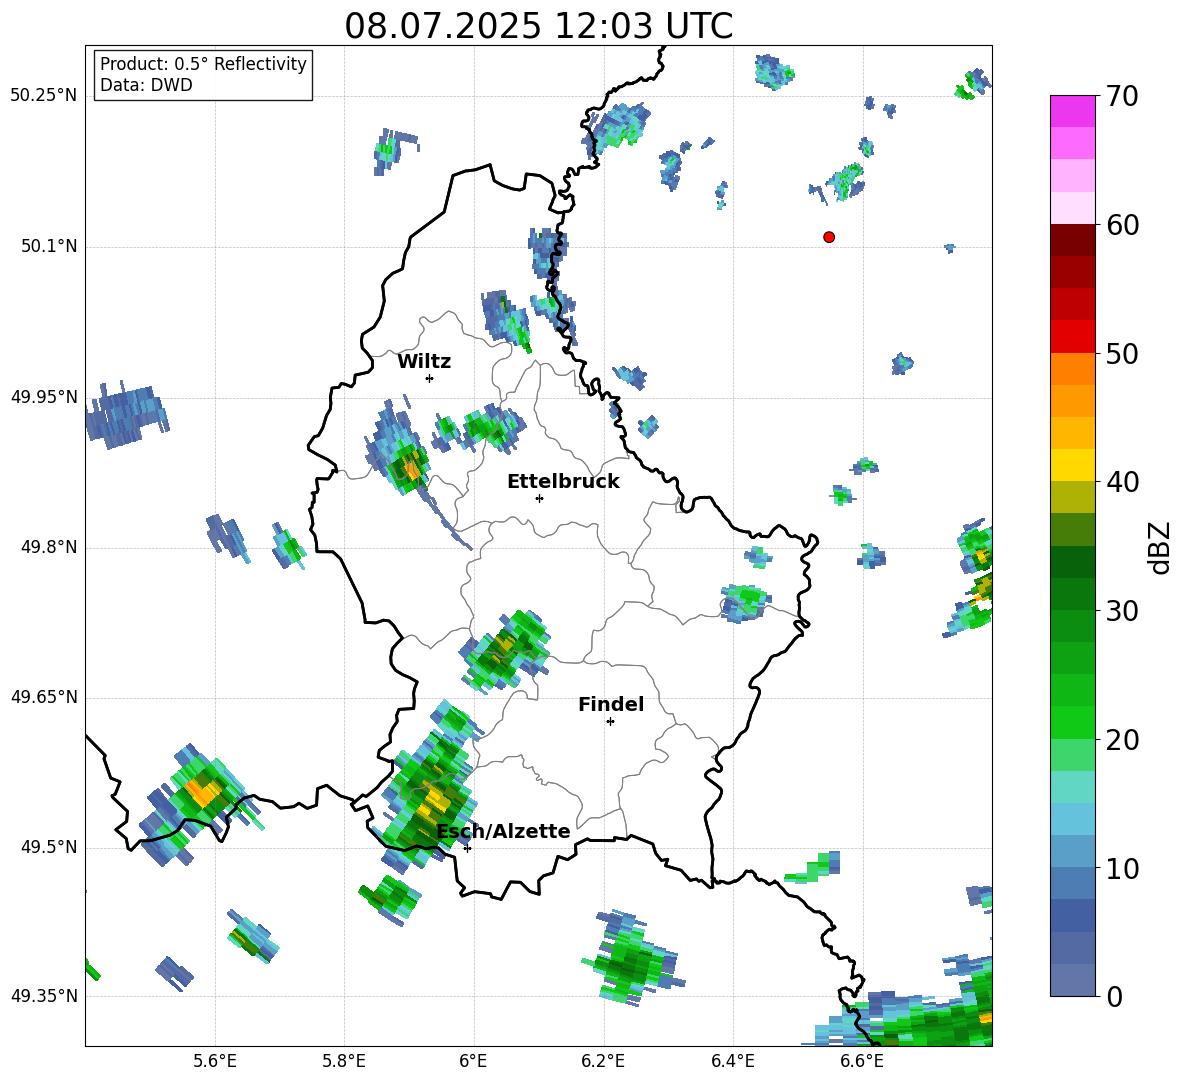This screenshot has height=1081, width=1184.
Task: Click the 5.8°E longitude label
Action: click(x=344, y=1061)
